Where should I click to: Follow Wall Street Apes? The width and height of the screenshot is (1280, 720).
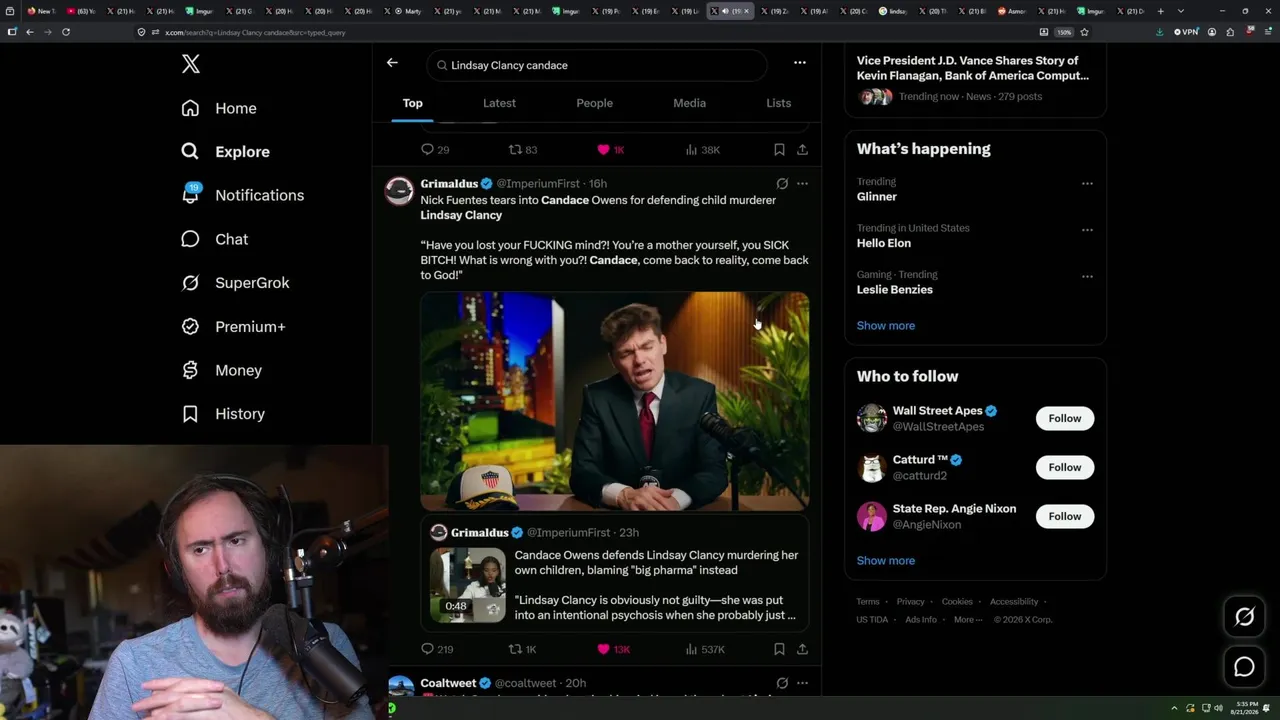[x=1065, y=418]
